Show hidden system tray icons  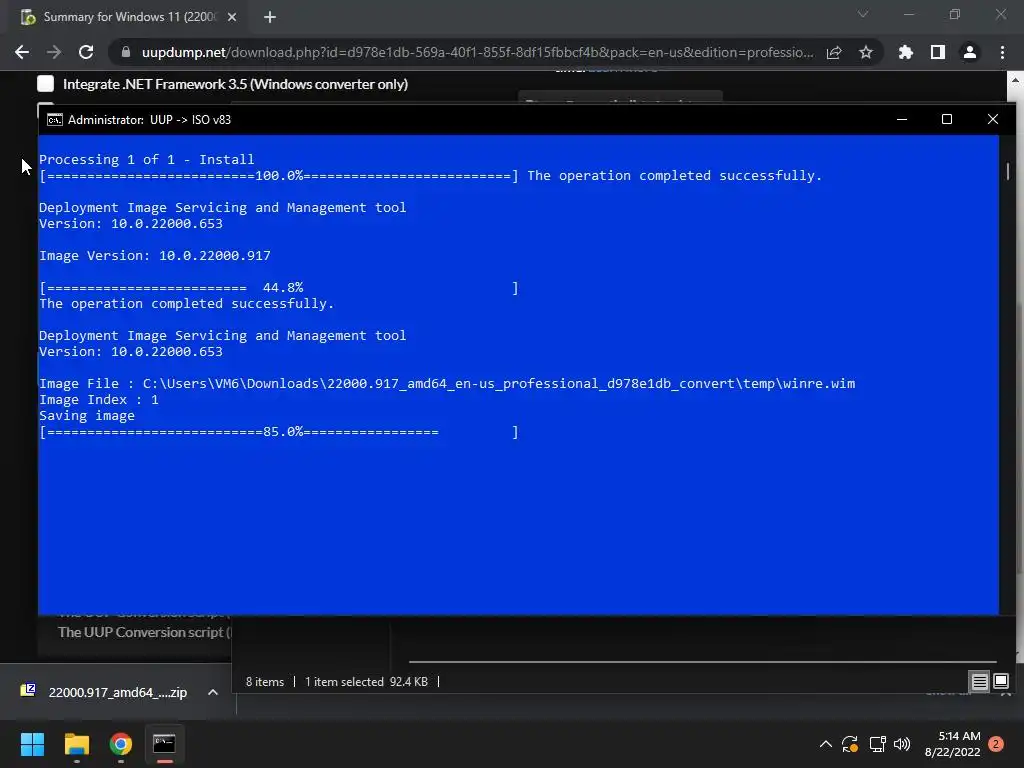(x=825, y=744)
